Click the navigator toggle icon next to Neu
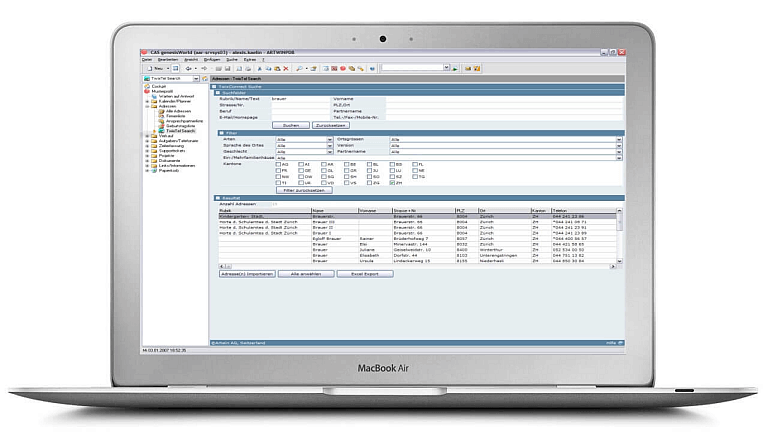Screen dimensions: 768x445 point(175,69)
